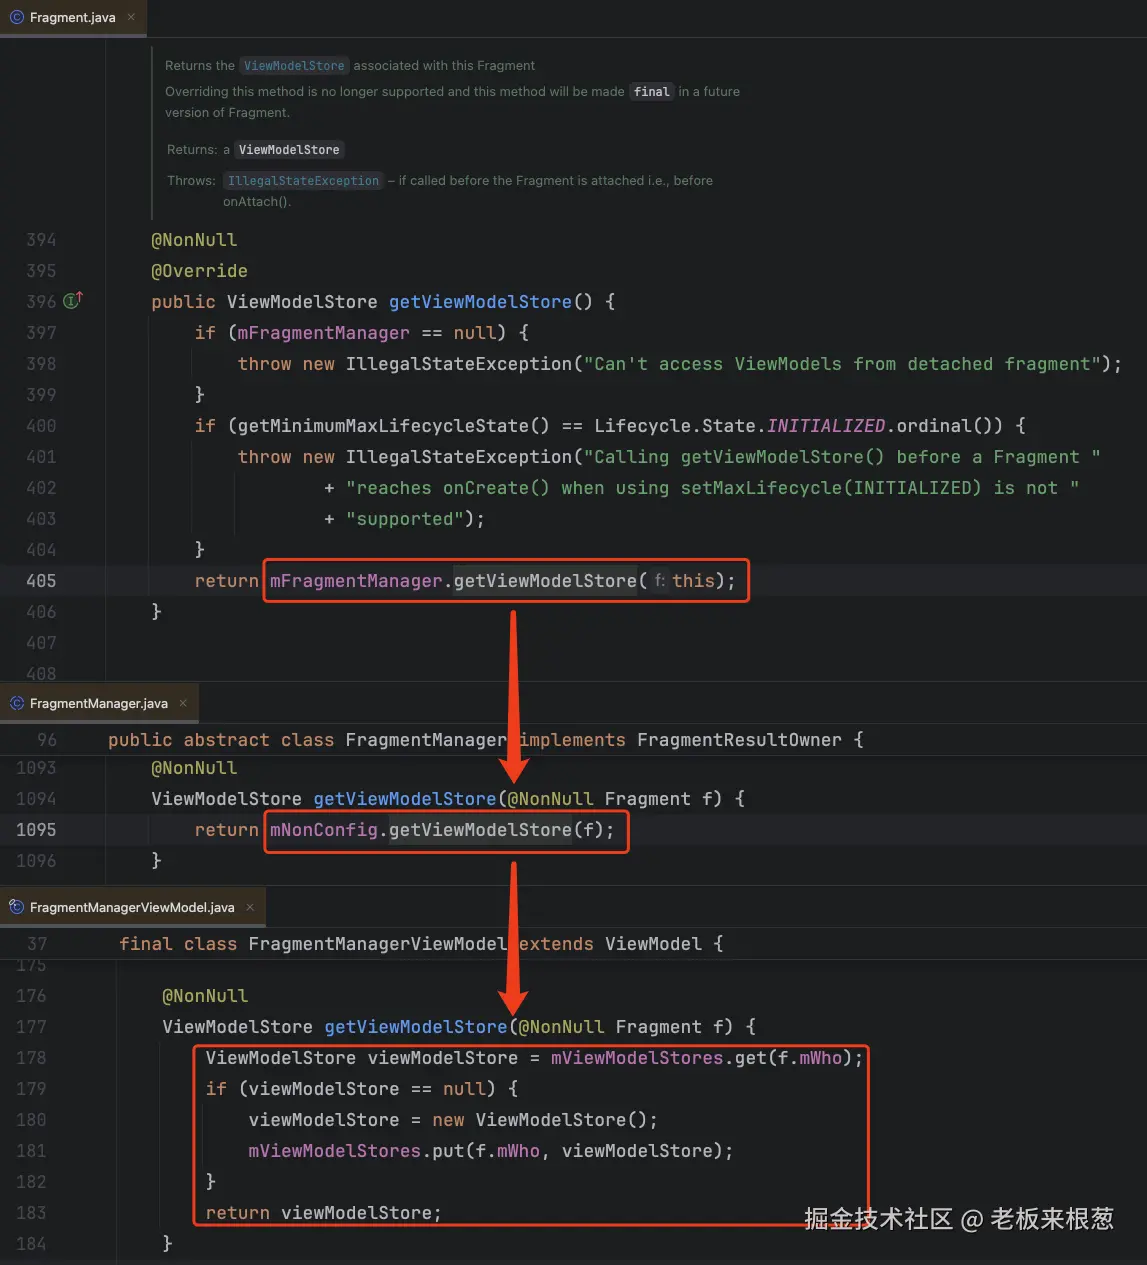
Task: Close the FragmentManager.java tab
Action: click(183, 703)
